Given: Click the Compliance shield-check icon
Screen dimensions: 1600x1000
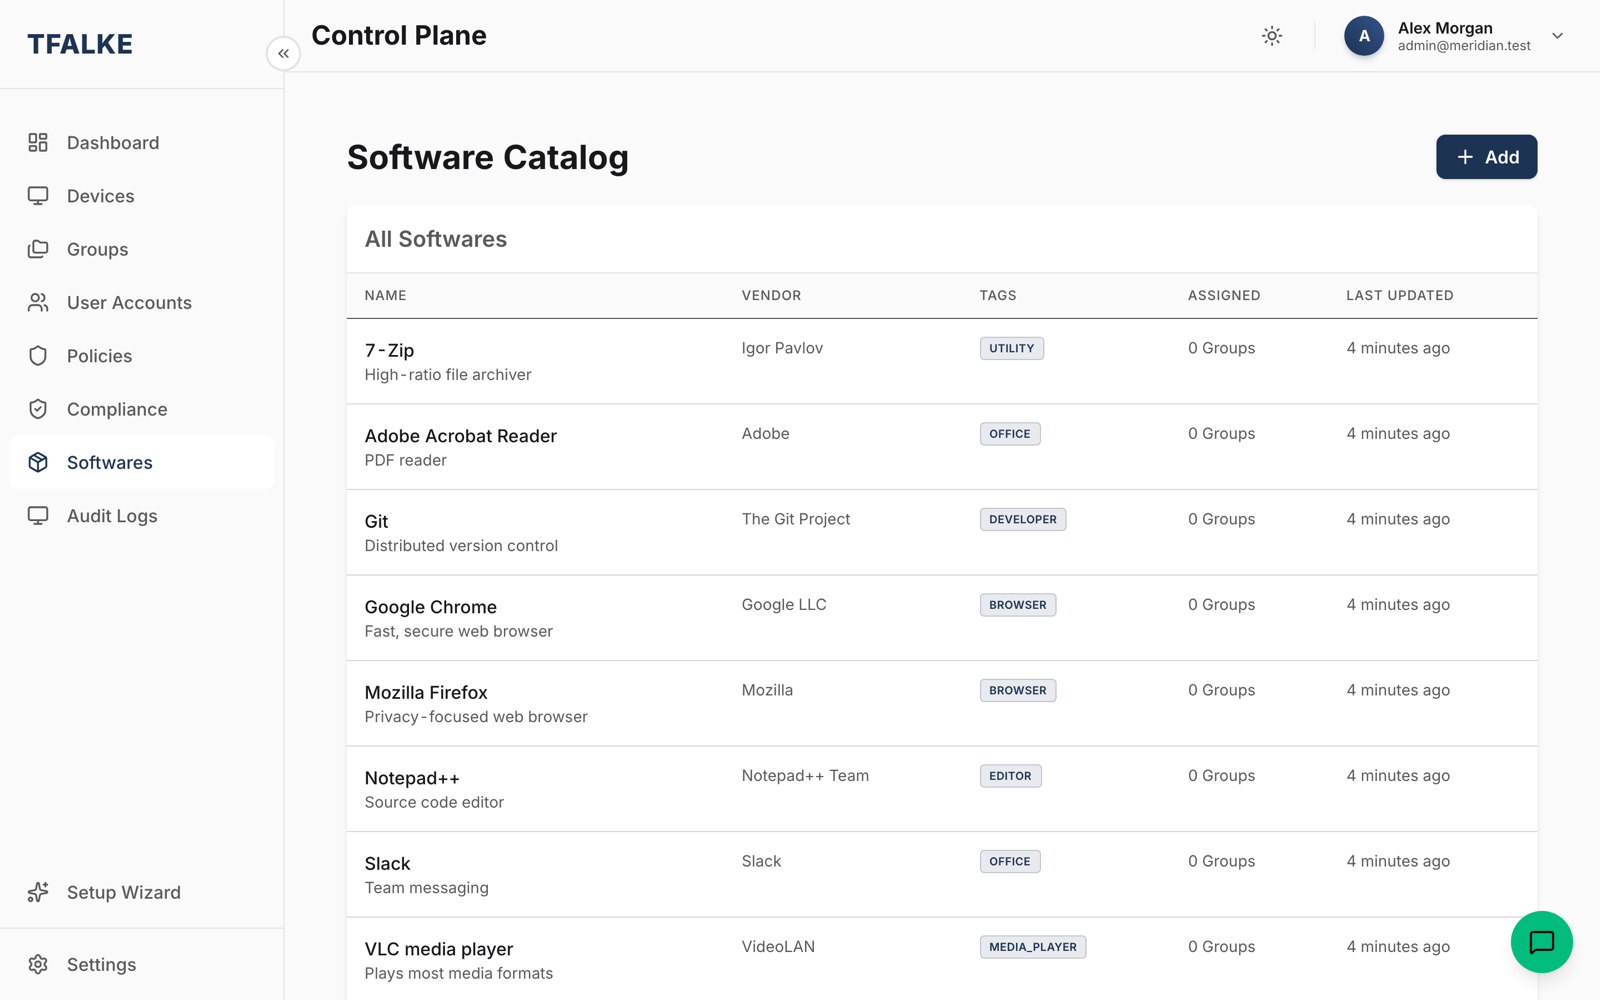Looking at the screenshot, I should (38, 409).
